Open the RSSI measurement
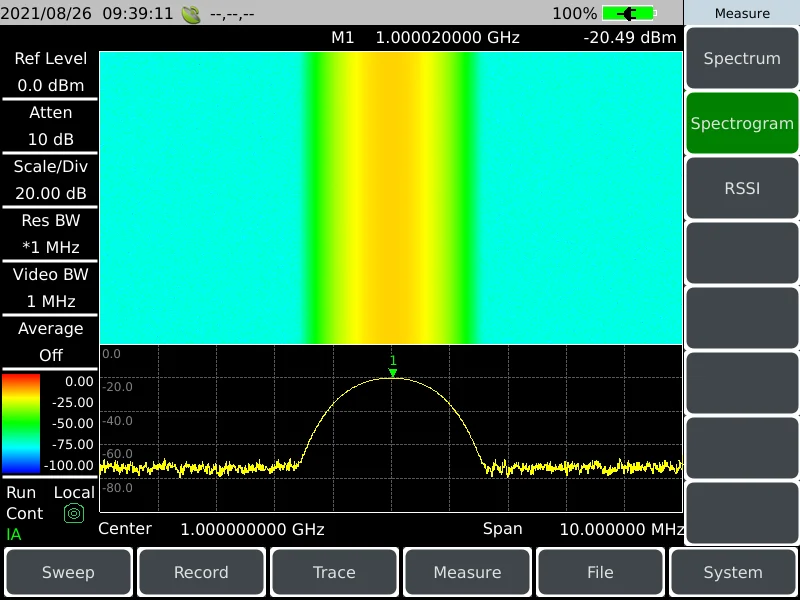 point(741,188)
